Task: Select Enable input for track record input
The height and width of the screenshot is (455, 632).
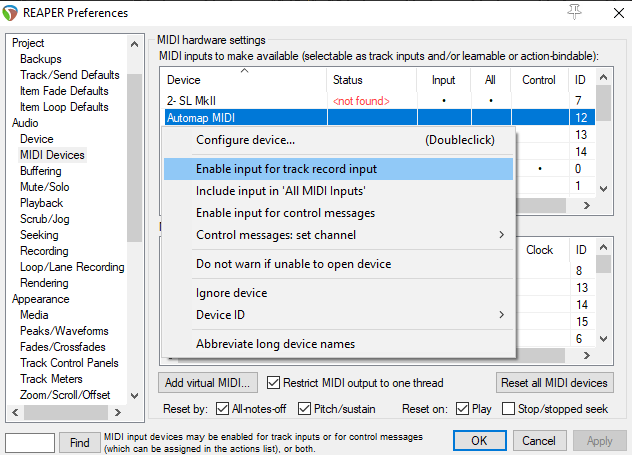Action: 339,169
